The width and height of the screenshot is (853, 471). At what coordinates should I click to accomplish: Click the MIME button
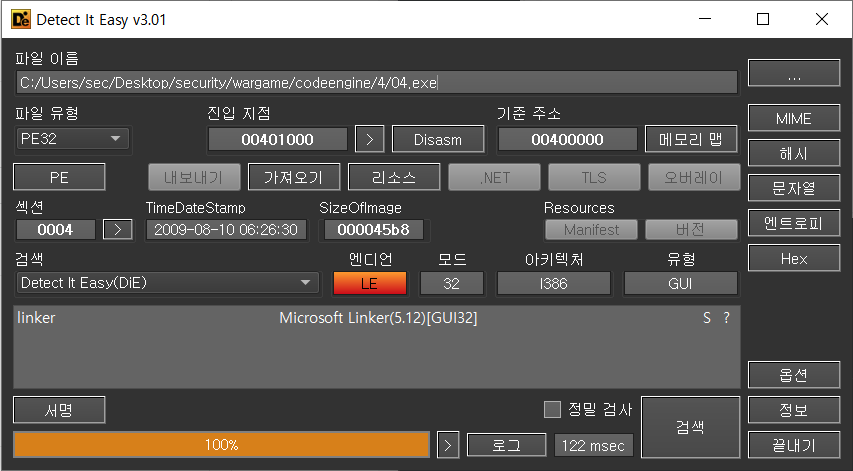[x=794, y=118]
